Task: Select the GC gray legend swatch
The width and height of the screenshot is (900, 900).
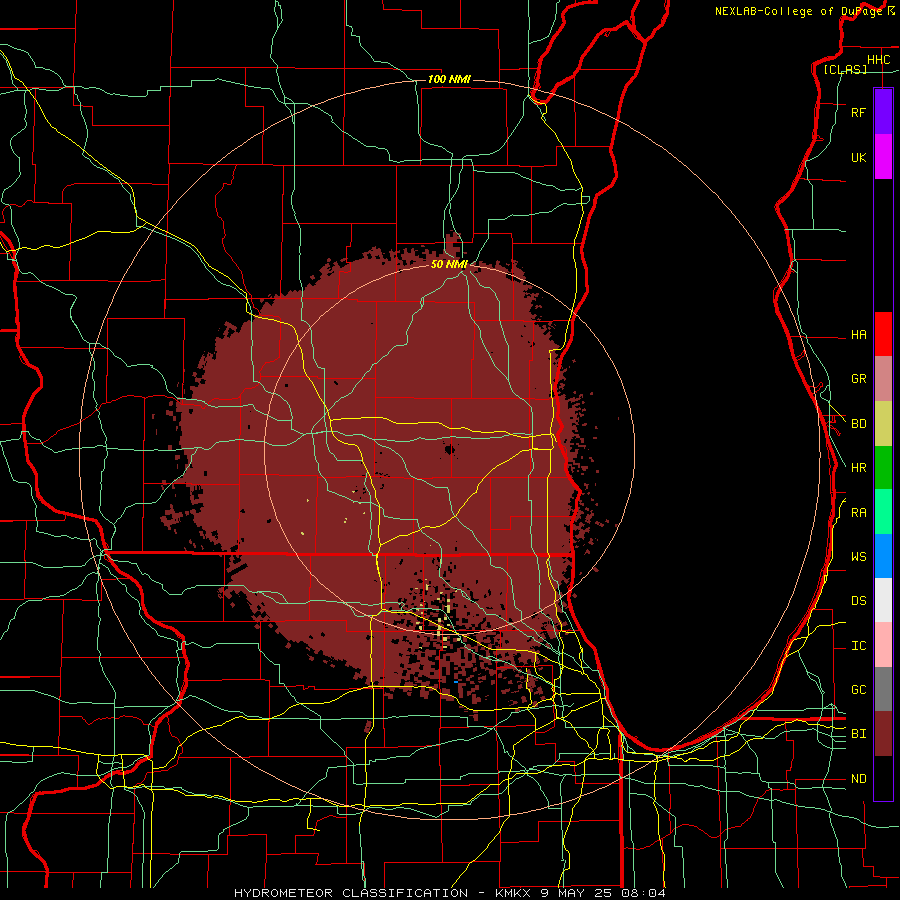Action: [x=883, y=689]
